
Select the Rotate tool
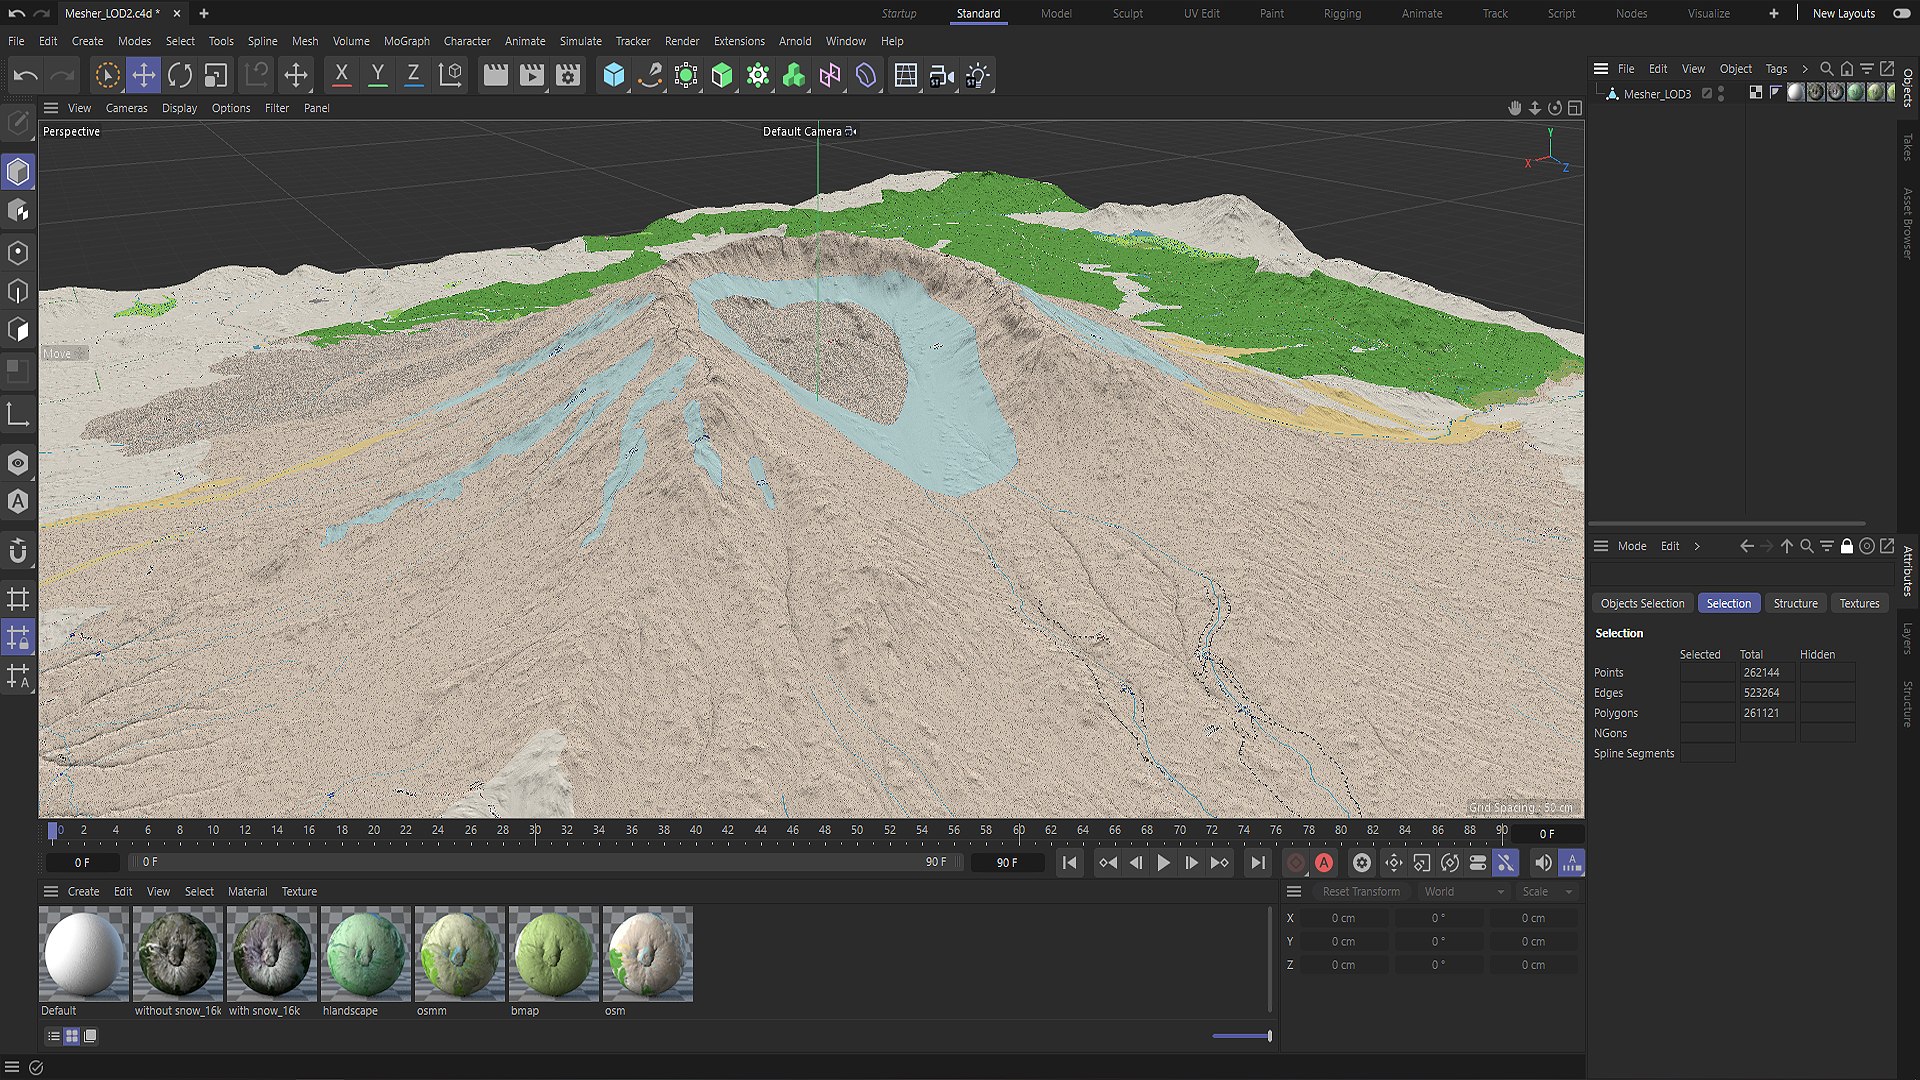point(180,75)
